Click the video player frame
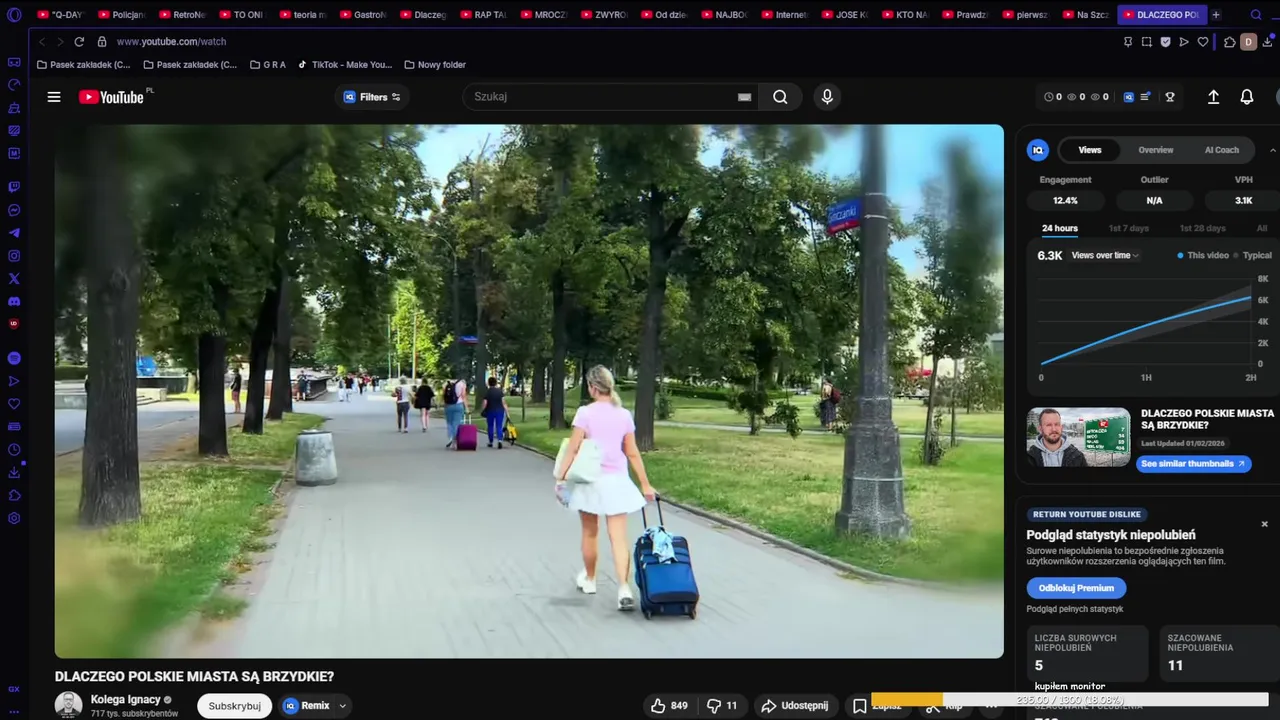 (x=529, y=391)
